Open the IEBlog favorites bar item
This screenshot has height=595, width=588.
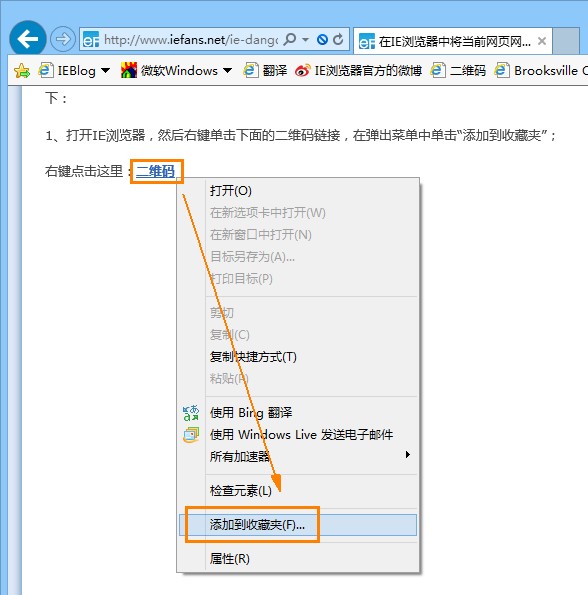pos(68,71)
